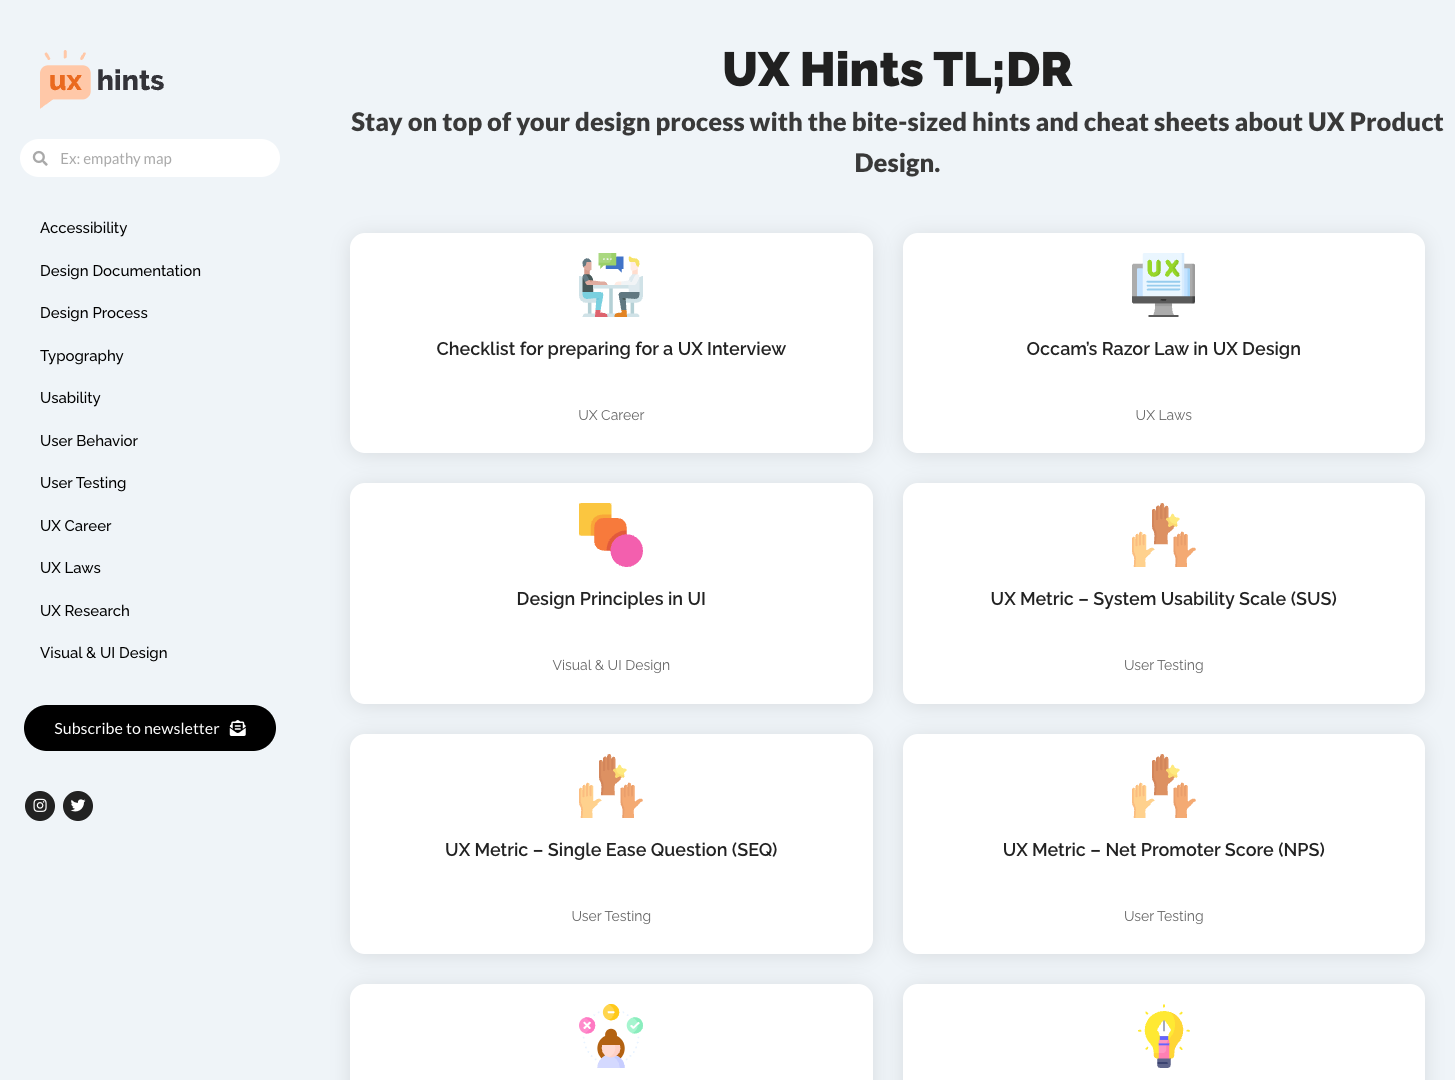Screen dimensions: 1455x1080
Task: Click the newsletter envelope icon
Action: [x=237, y=728]
